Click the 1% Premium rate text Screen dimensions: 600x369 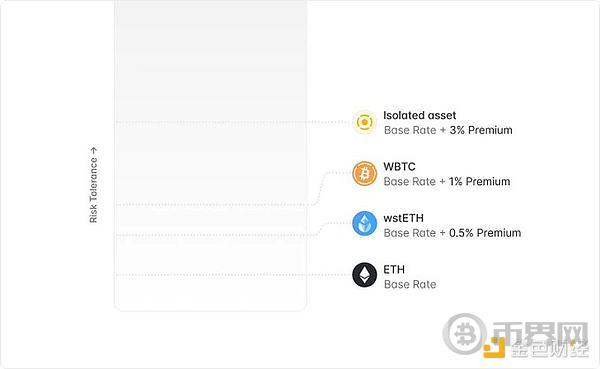tap(479, 181)
